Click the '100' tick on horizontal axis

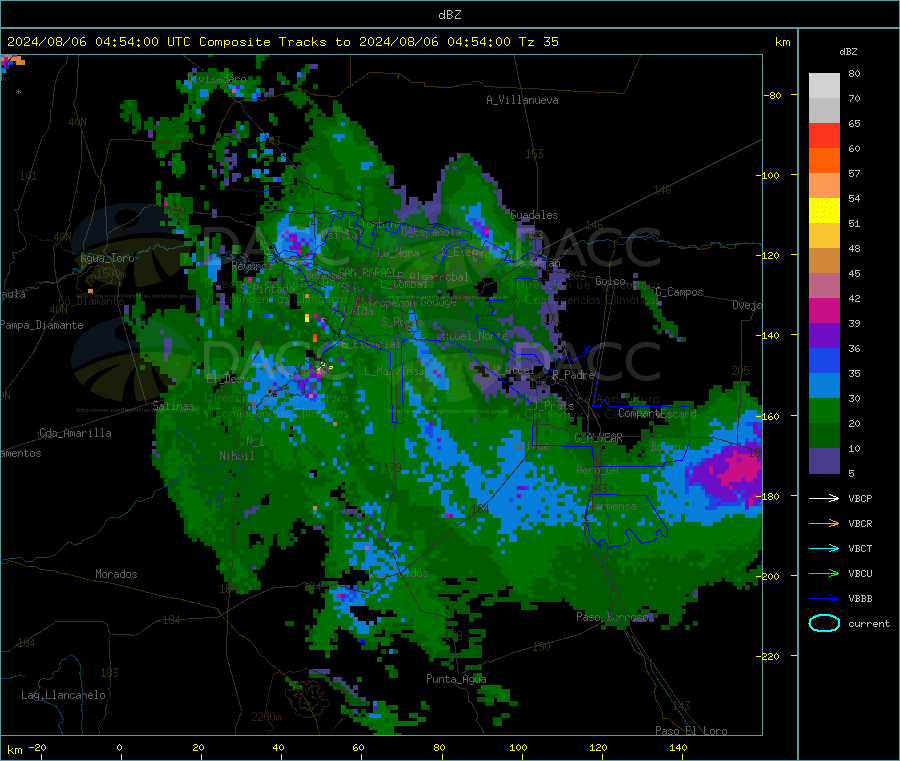point(518,747)
